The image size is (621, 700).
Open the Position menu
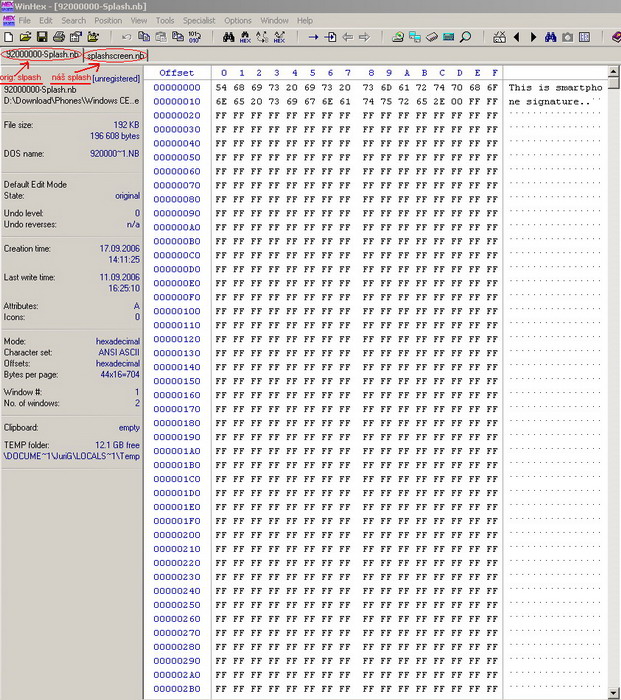click(x=108, y=21)
